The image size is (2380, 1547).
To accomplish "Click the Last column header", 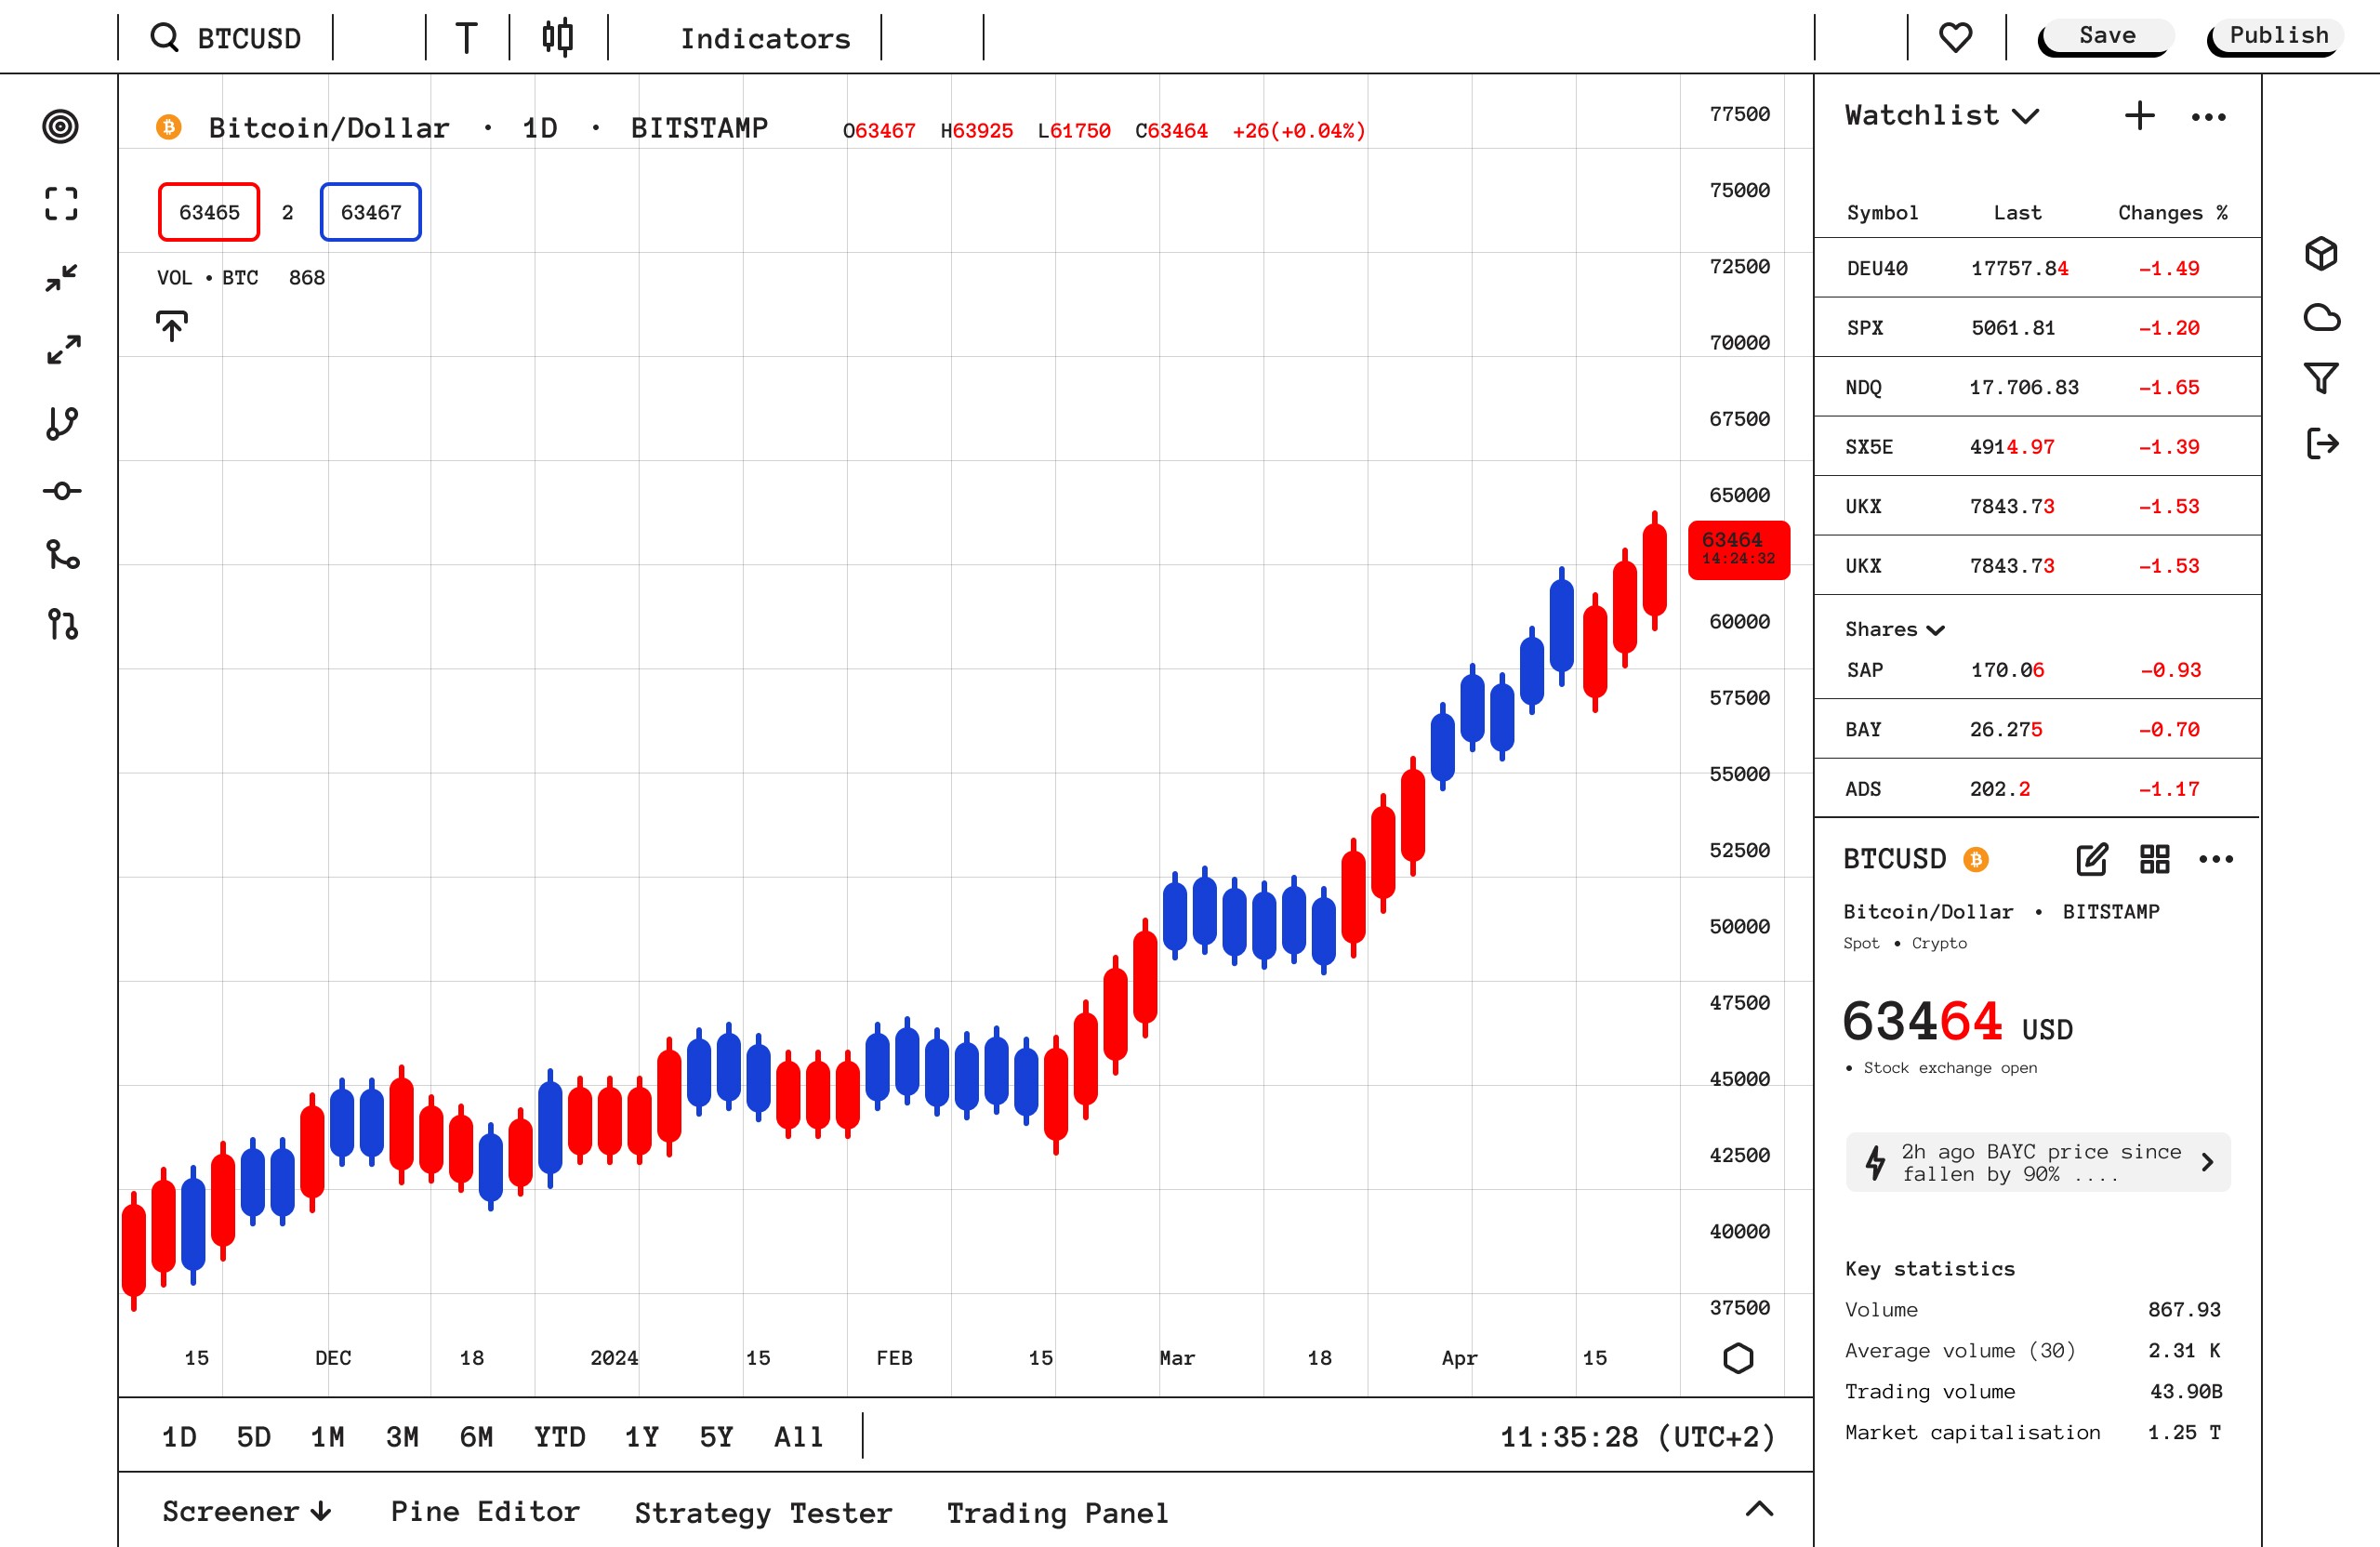I will [x=2017, y=212].
